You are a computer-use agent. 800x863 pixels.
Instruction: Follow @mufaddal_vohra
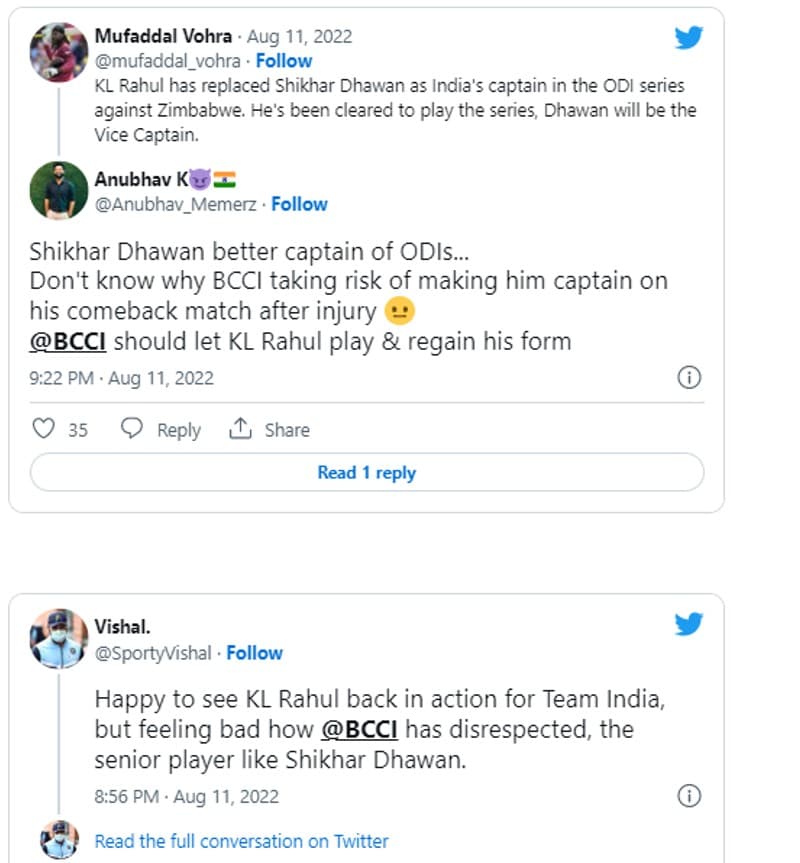pyautogui.click(x=284, y=60)
